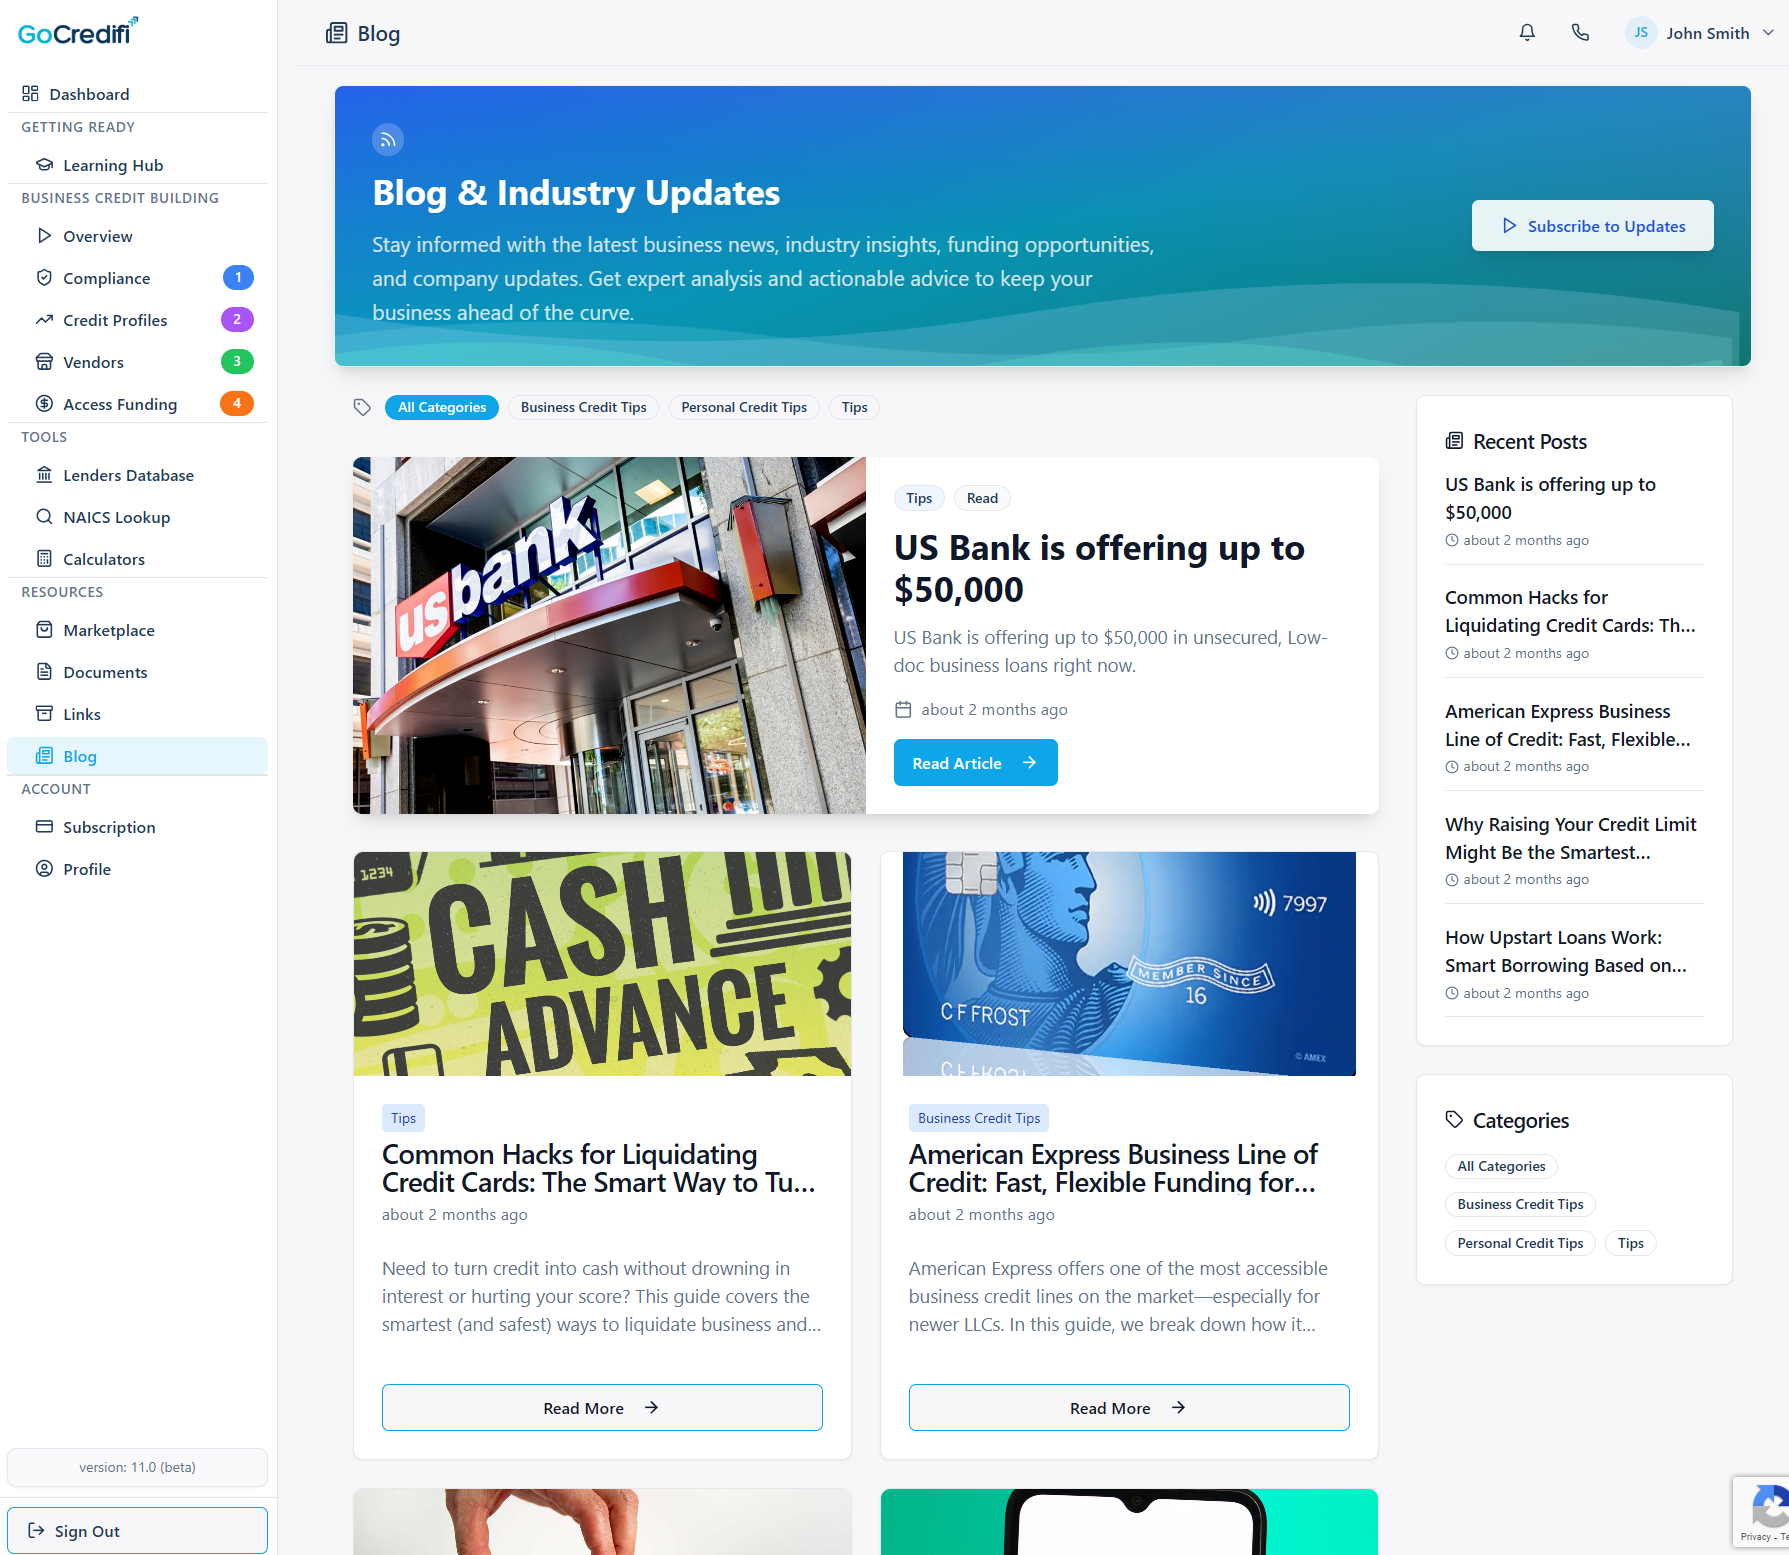
Task: Click the RSS feed icon in the banner
Action: point(388,139)
